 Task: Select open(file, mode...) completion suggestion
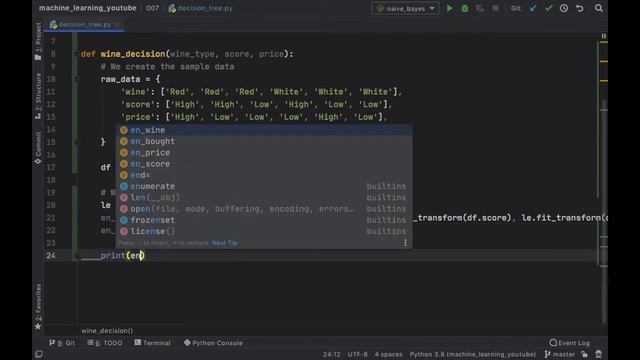(264, 209)
